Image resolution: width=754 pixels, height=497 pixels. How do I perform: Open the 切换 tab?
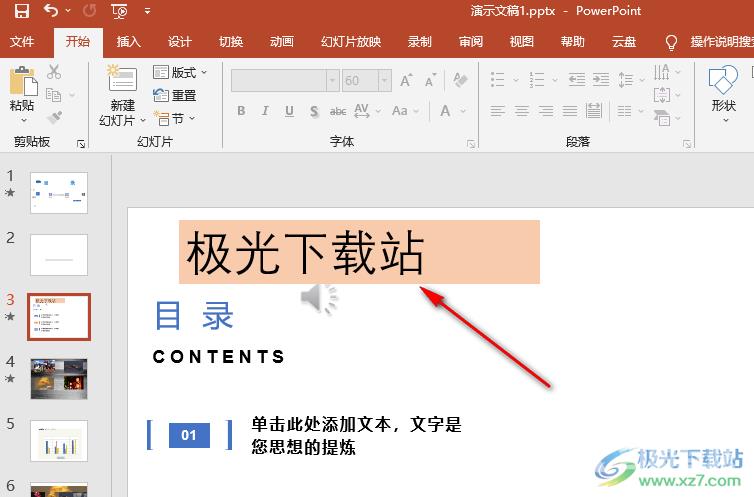click(231, 42)
